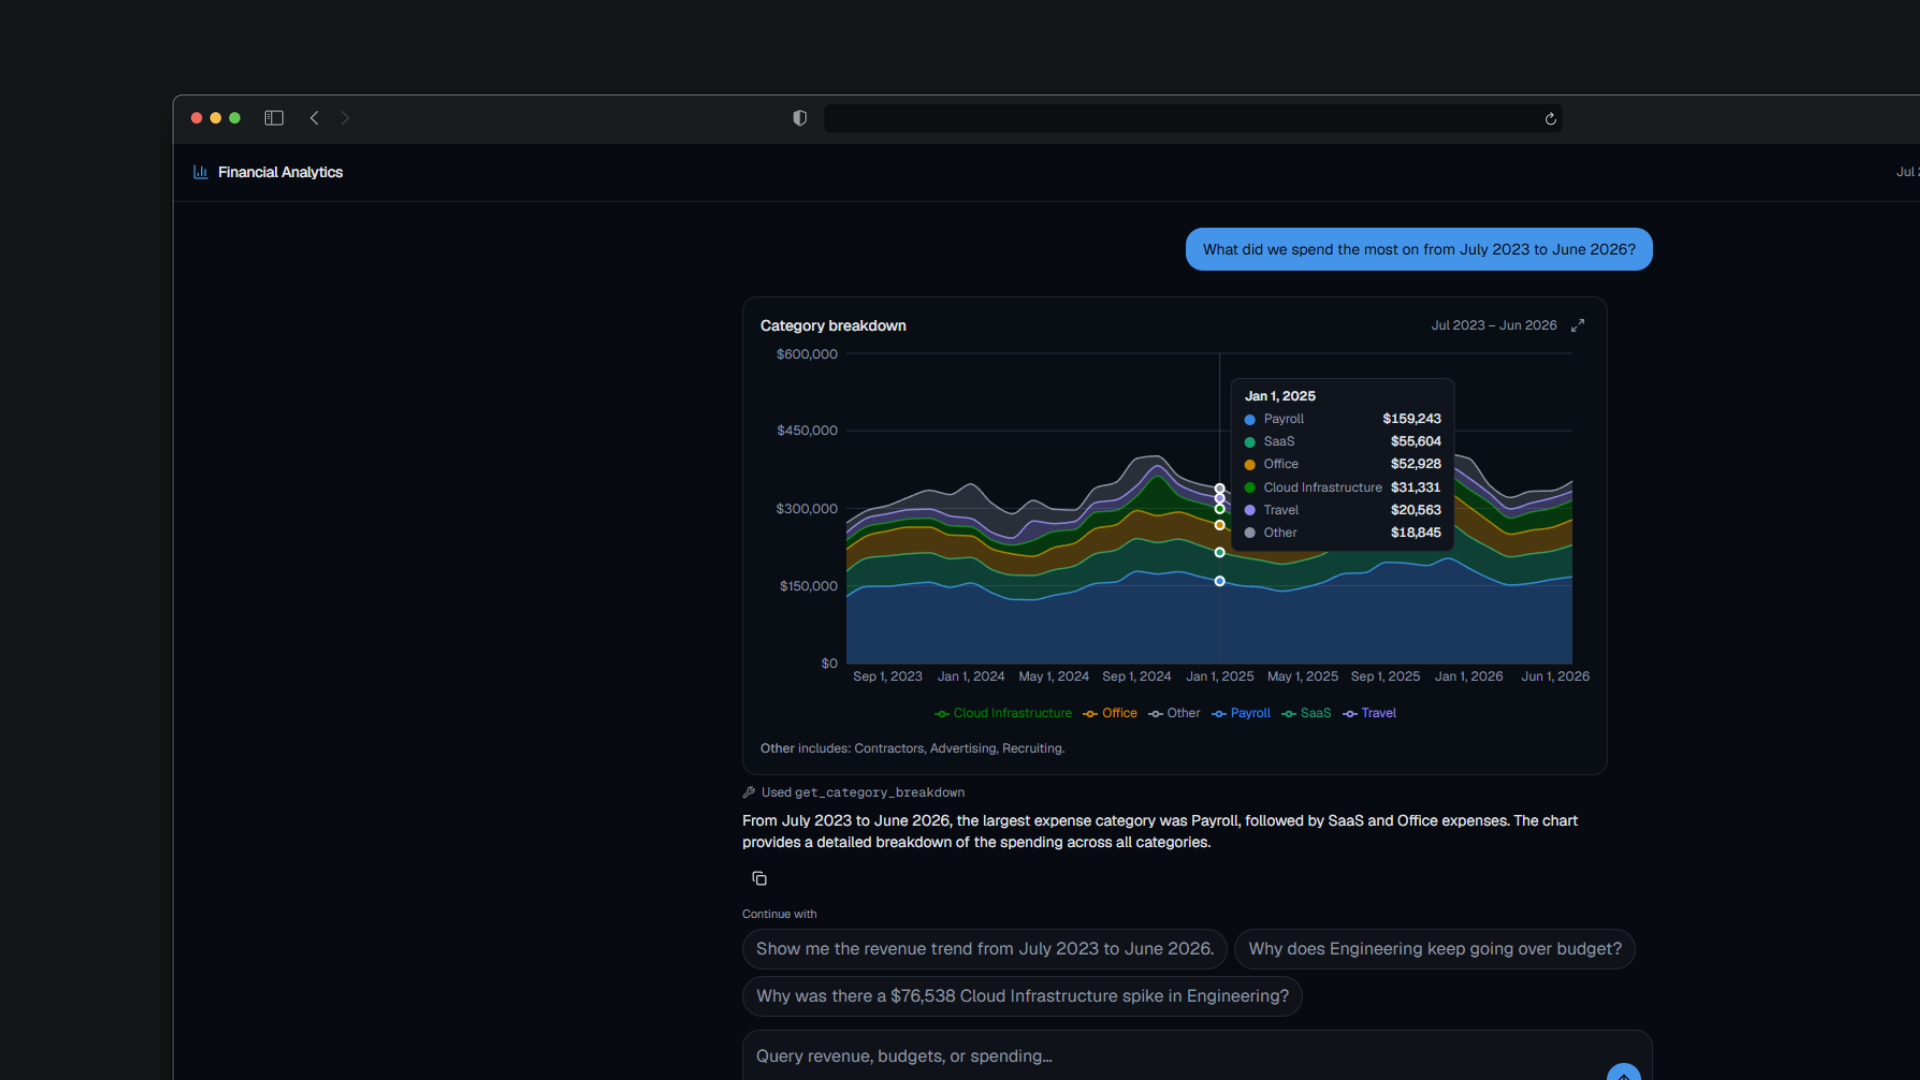The width and height of the screenshot is (1920, 1080).
Task: Click the get_category_breakdown tool wrench icon
Action: (749, 792)
